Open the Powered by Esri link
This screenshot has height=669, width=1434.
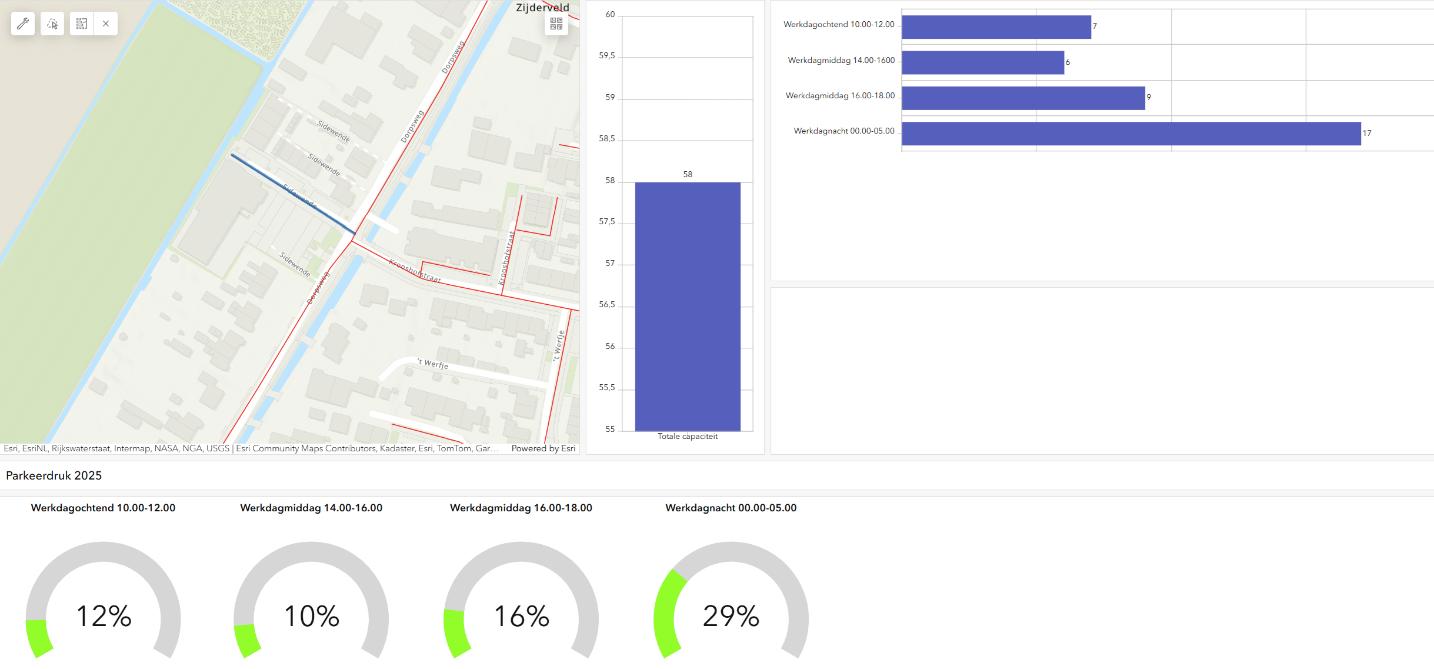coord(543,449)
